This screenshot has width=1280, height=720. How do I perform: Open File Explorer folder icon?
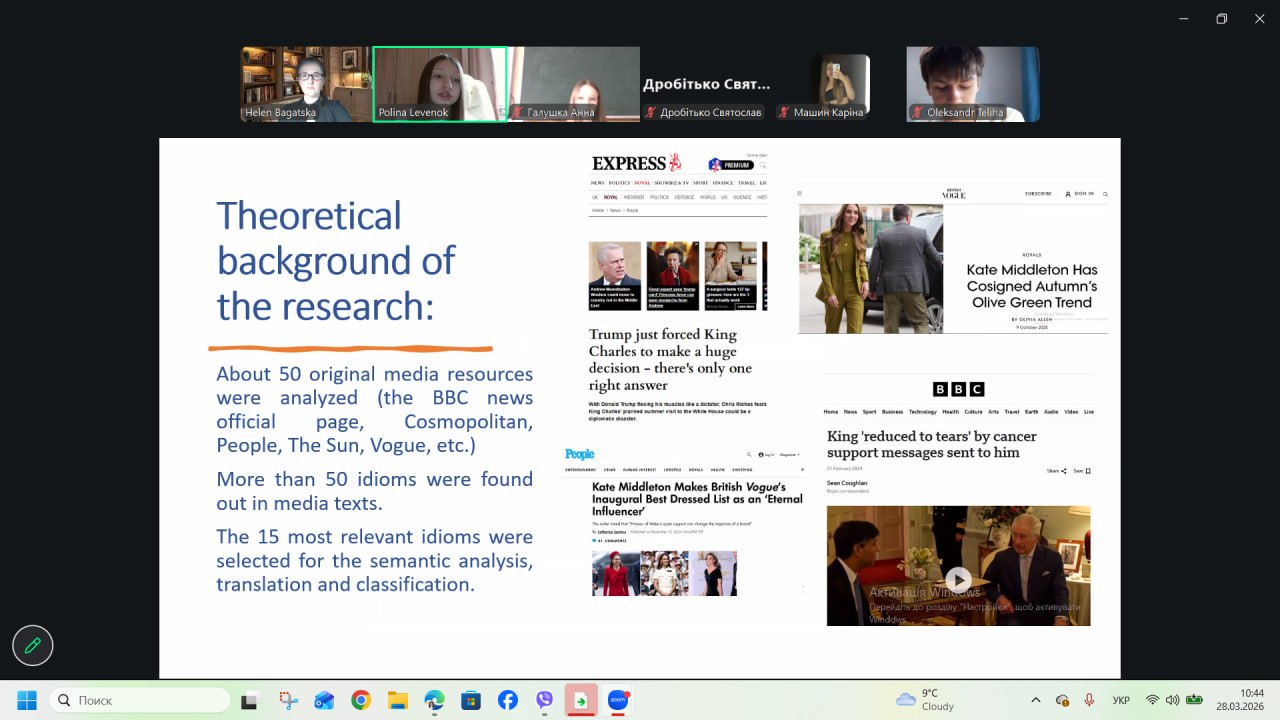pyautogui.click(x=397, y=700)
